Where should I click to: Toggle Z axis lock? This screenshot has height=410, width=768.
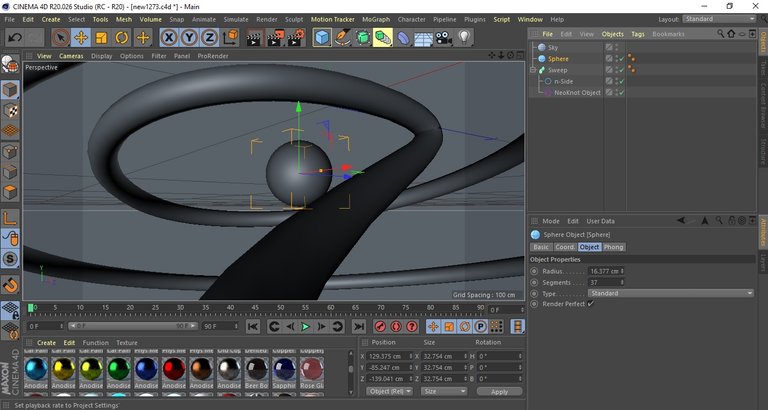pos(209,38)
